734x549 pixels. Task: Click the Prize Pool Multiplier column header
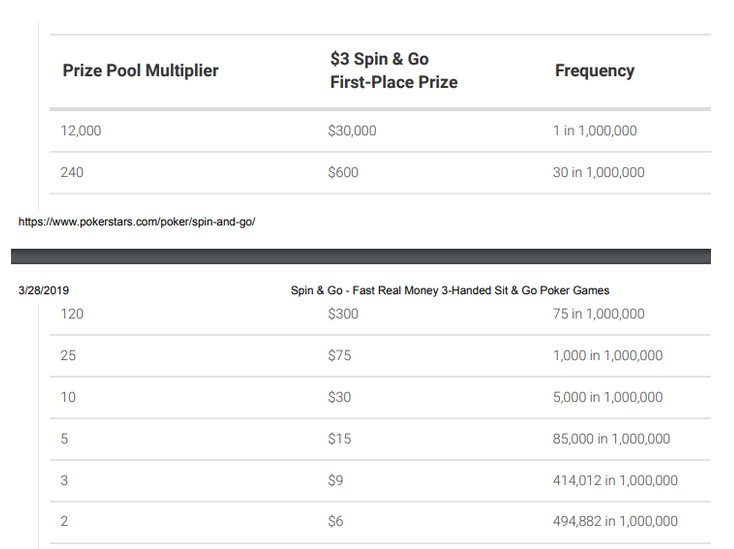(140, 71)
